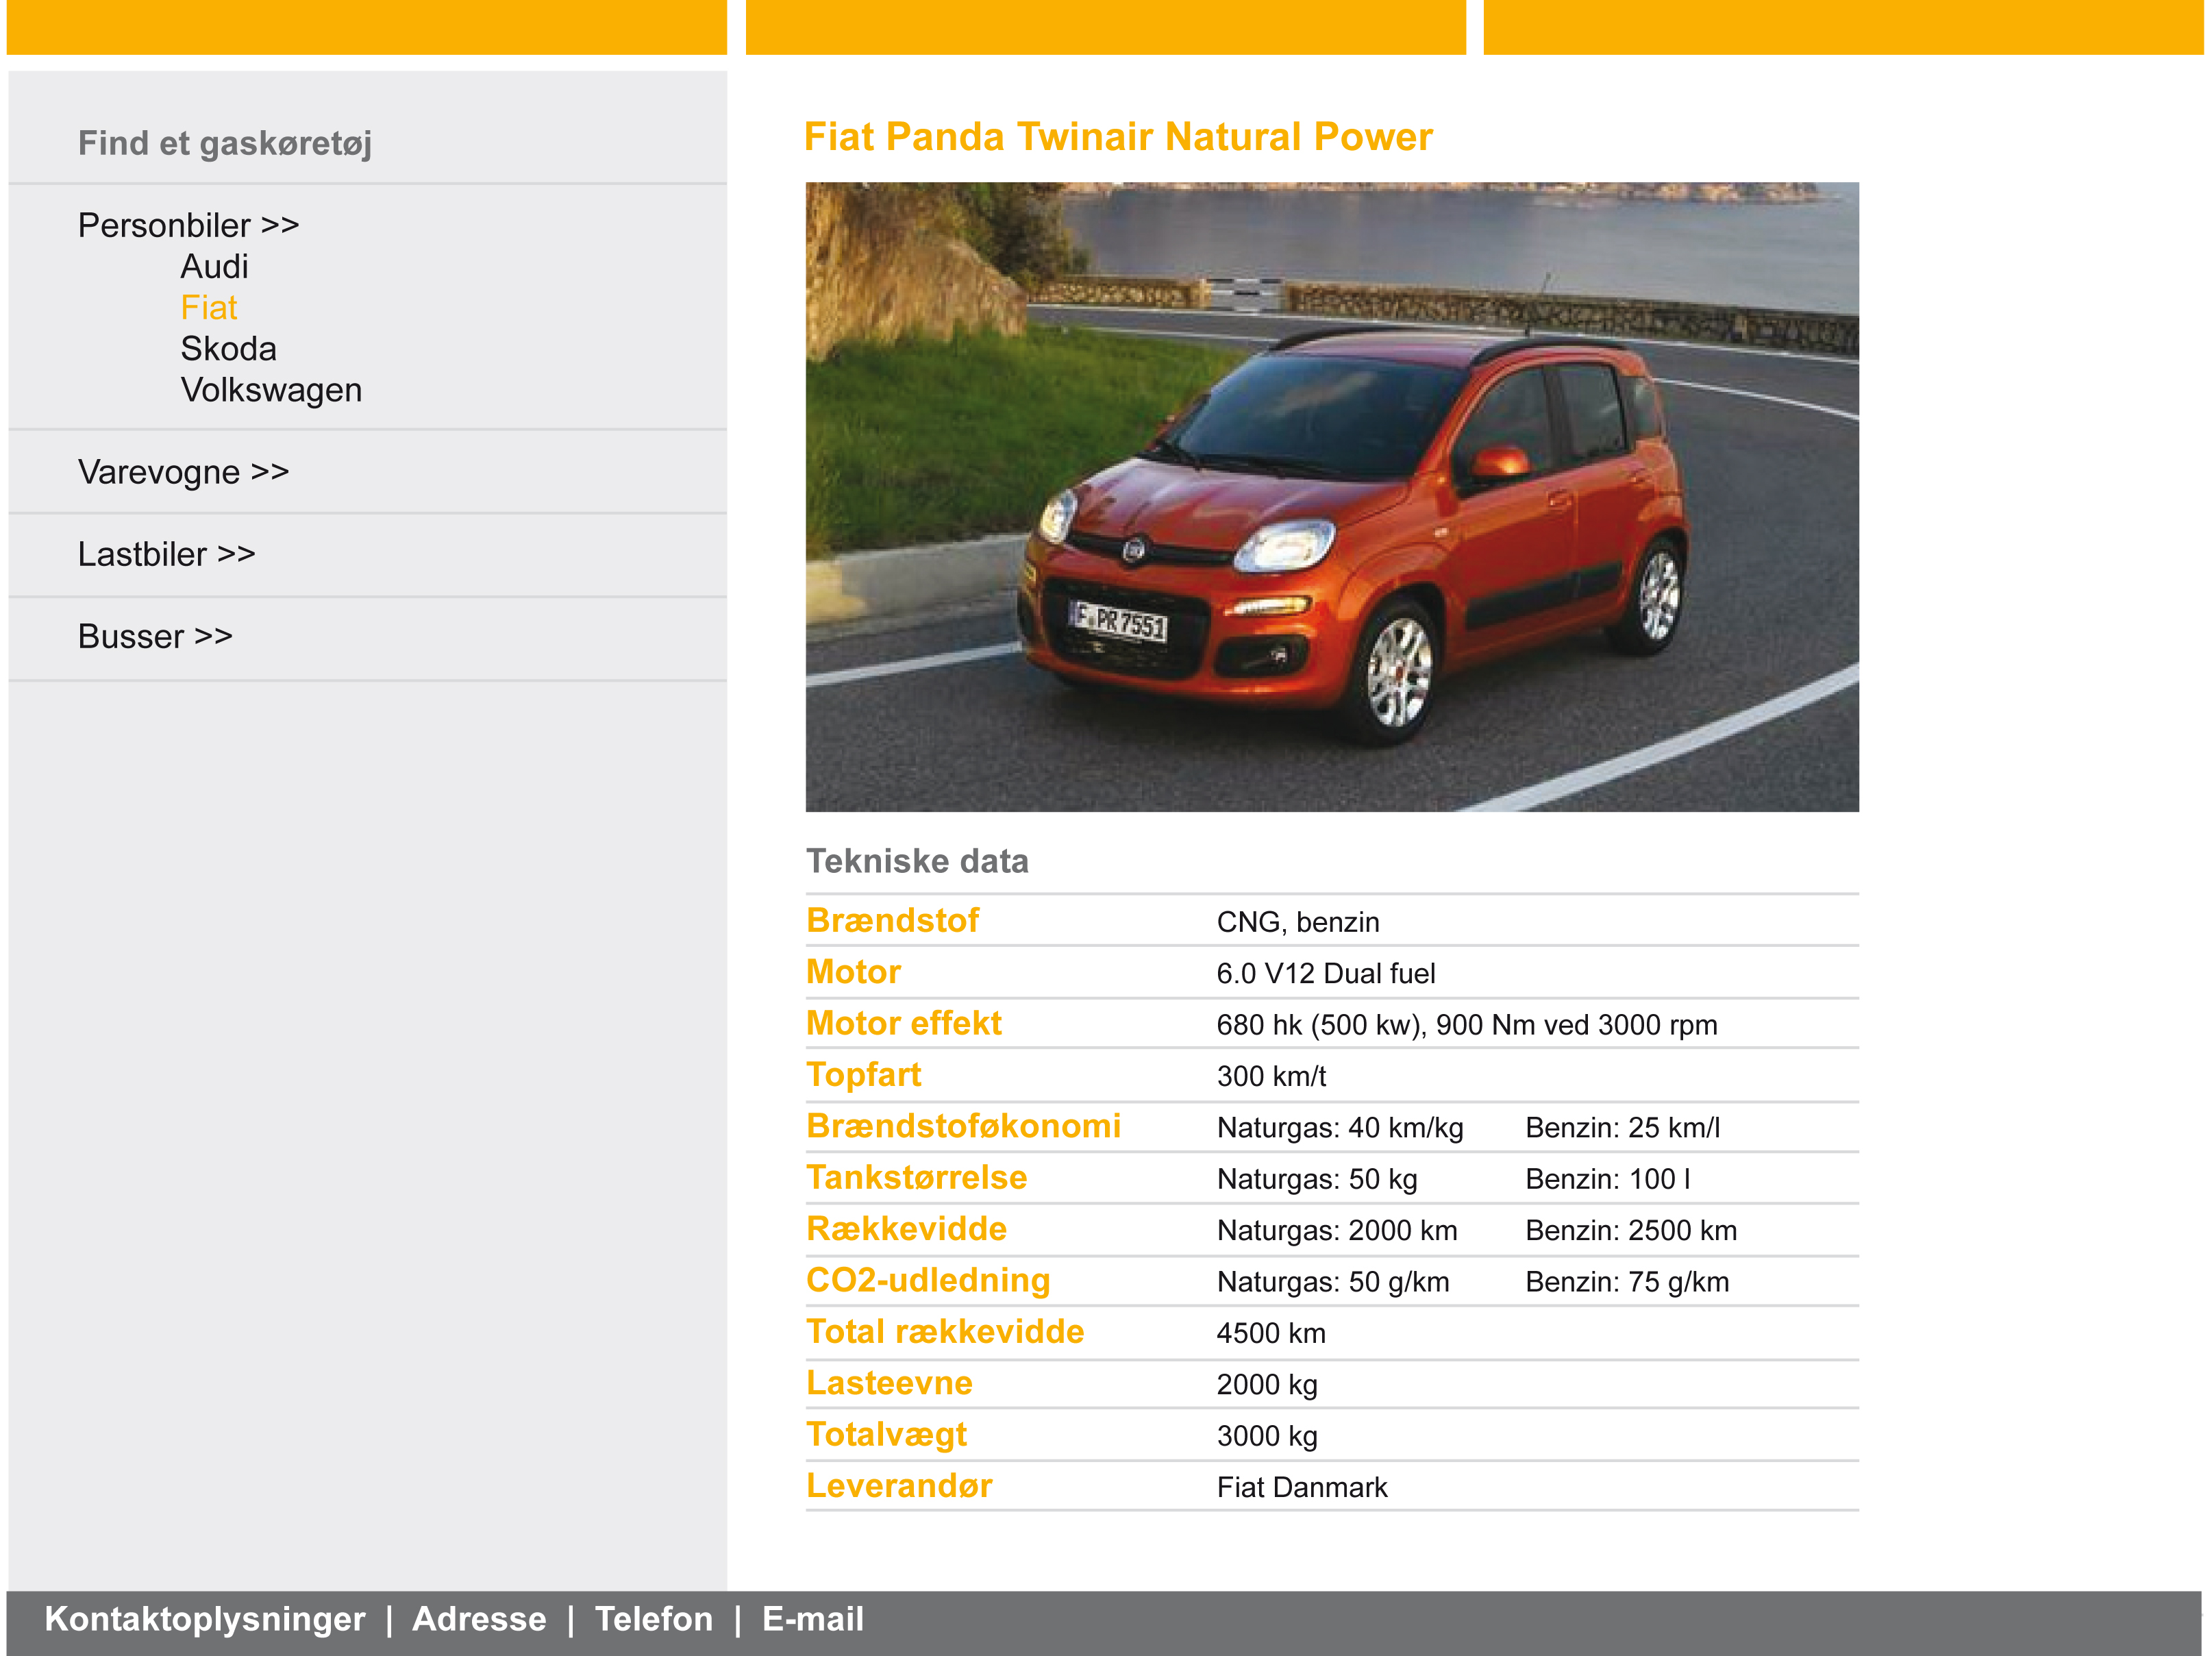2212x1656 pixels.
Task: Select the highlighted Fiat brand
Action: click(x=208, y=308)
